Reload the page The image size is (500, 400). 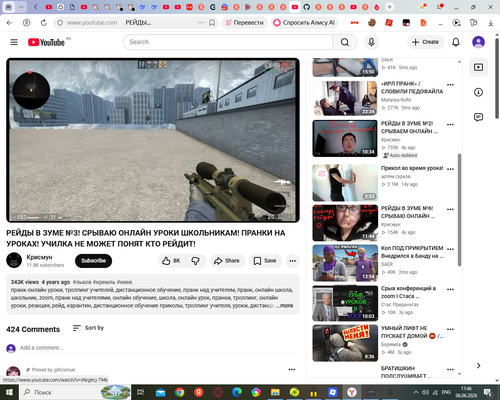click(44, 23)
